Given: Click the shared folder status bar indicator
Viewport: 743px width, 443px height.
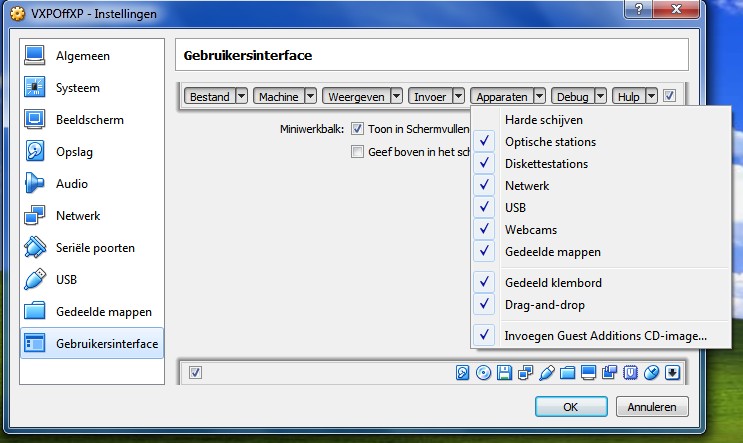Looking at the screenshot, I should (x=567, y=373).
